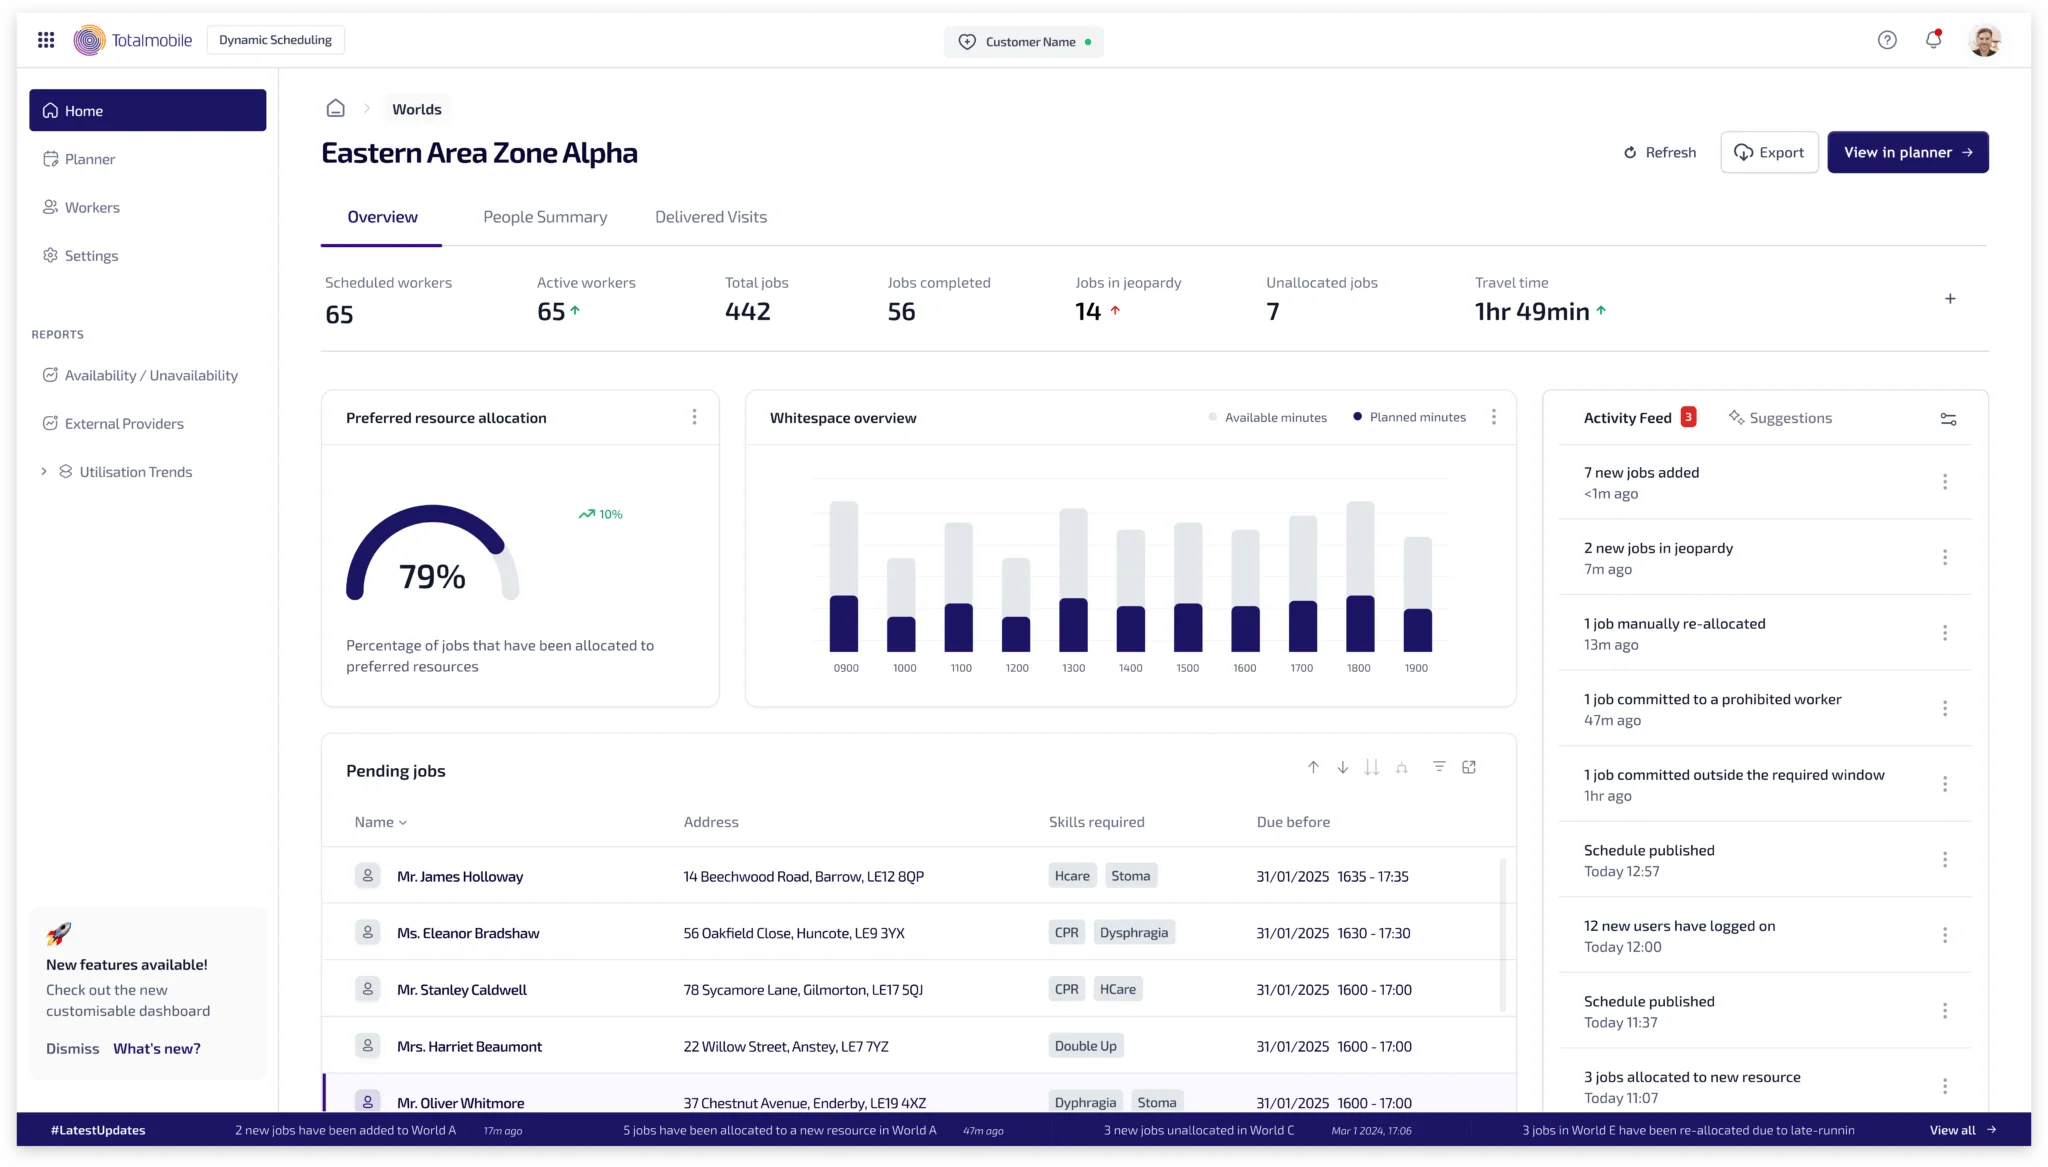2048x1167 pixels.
Task: Open the Whitespace overview options menu
Action: point(1494,417)
